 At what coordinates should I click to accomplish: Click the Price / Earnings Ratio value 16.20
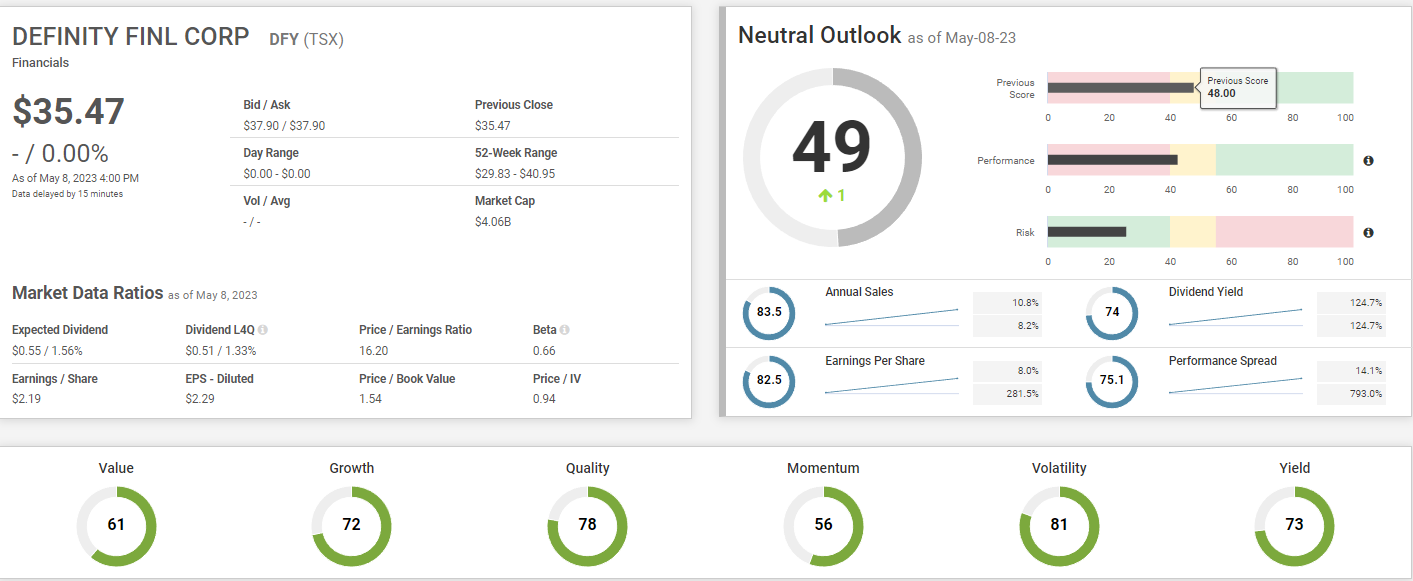click(373, 351)
